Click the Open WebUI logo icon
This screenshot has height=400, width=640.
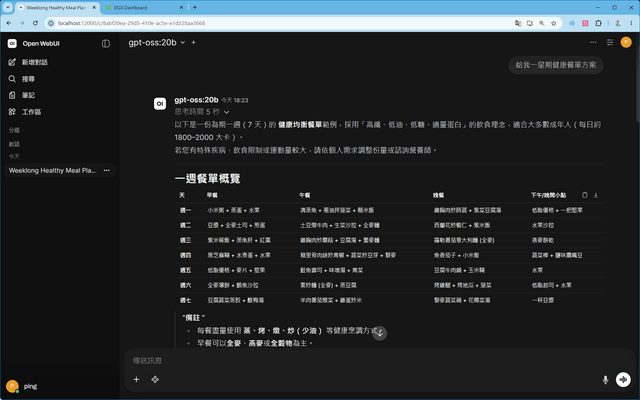click(12, 43)
